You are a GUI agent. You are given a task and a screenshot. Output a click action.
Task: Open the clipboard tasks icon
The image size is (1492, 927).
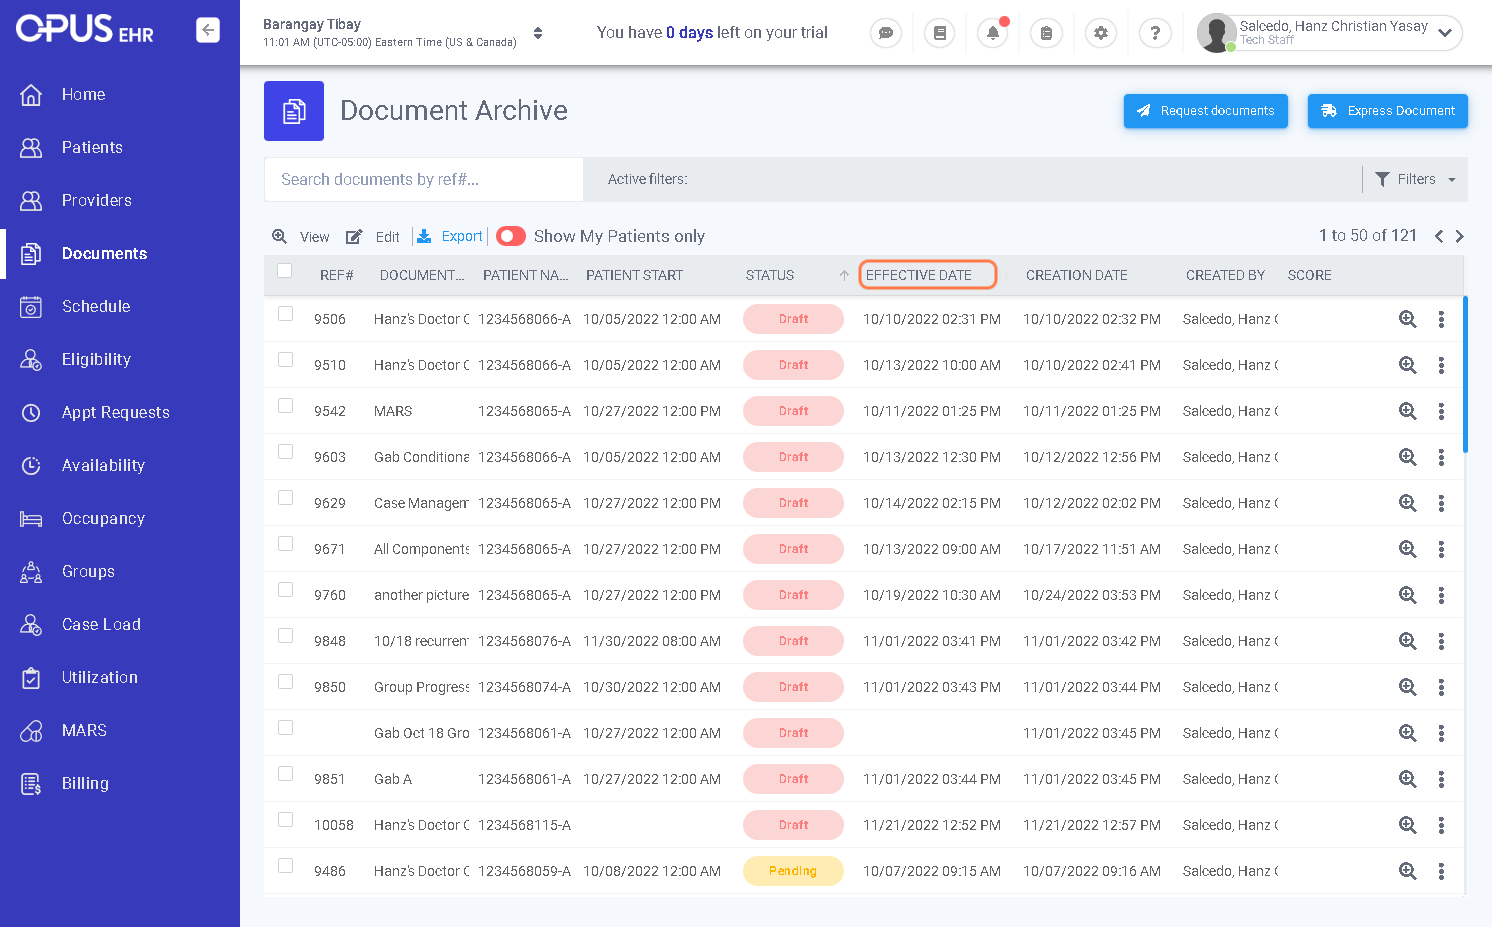pyautogui.click(x=1046, y=33)
